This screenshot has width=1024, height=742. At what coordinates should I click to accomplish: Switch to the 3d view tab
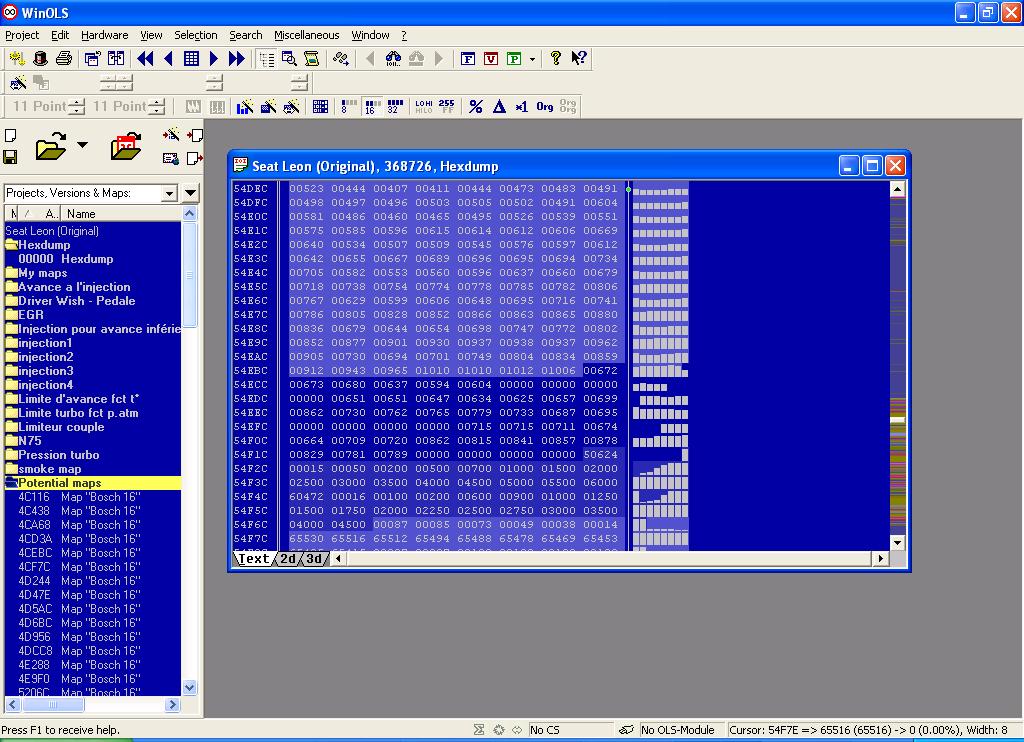(314, 559)
